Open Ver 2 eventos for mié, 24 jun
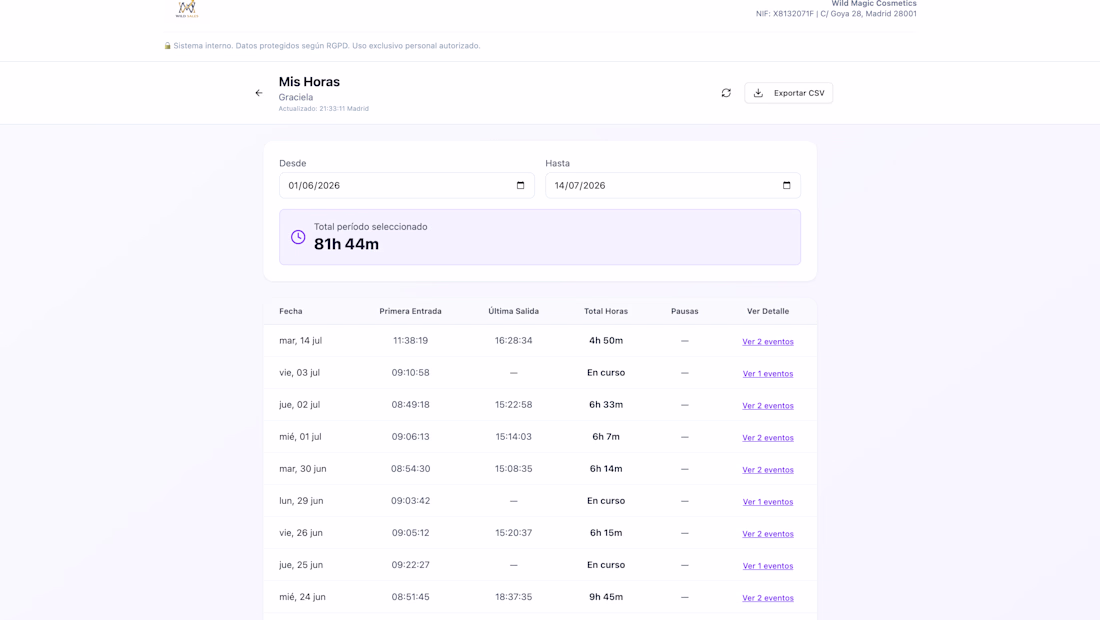The width and height of the screenshot is (1100, 620). (767, 598)
